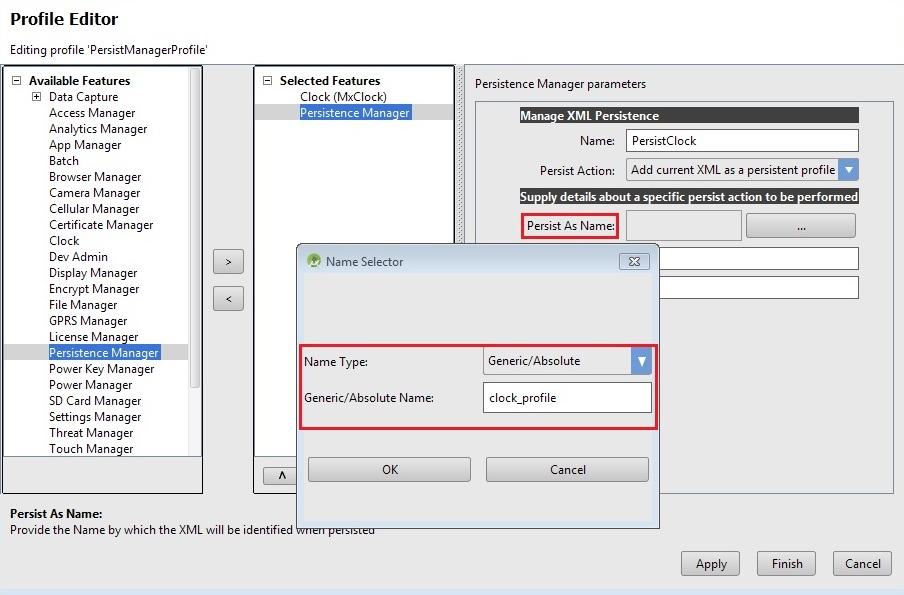The image size is (904, 595).
Task: Click the remove feature left-arrow button
Action: 228,298
